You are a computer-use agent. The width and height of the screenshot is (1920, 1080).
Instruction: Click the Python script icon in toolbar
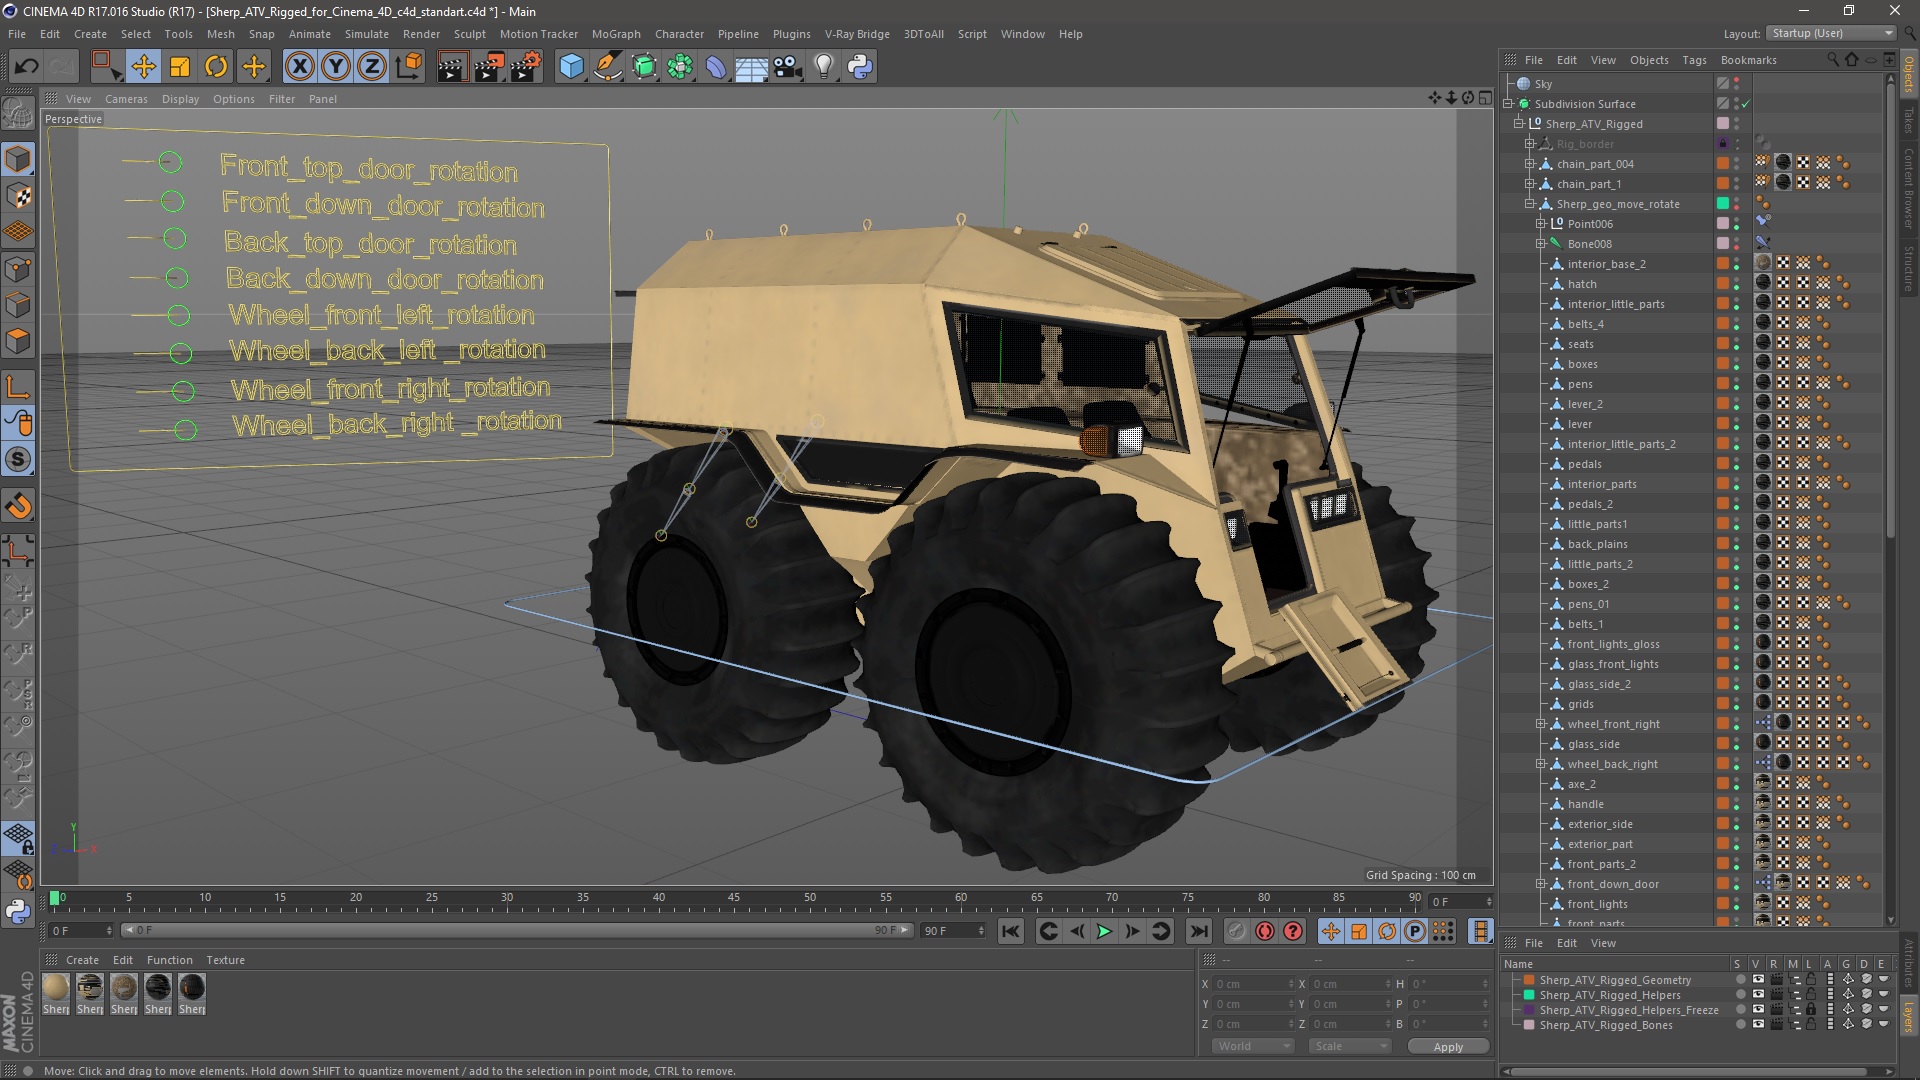(x=860, y=67)
